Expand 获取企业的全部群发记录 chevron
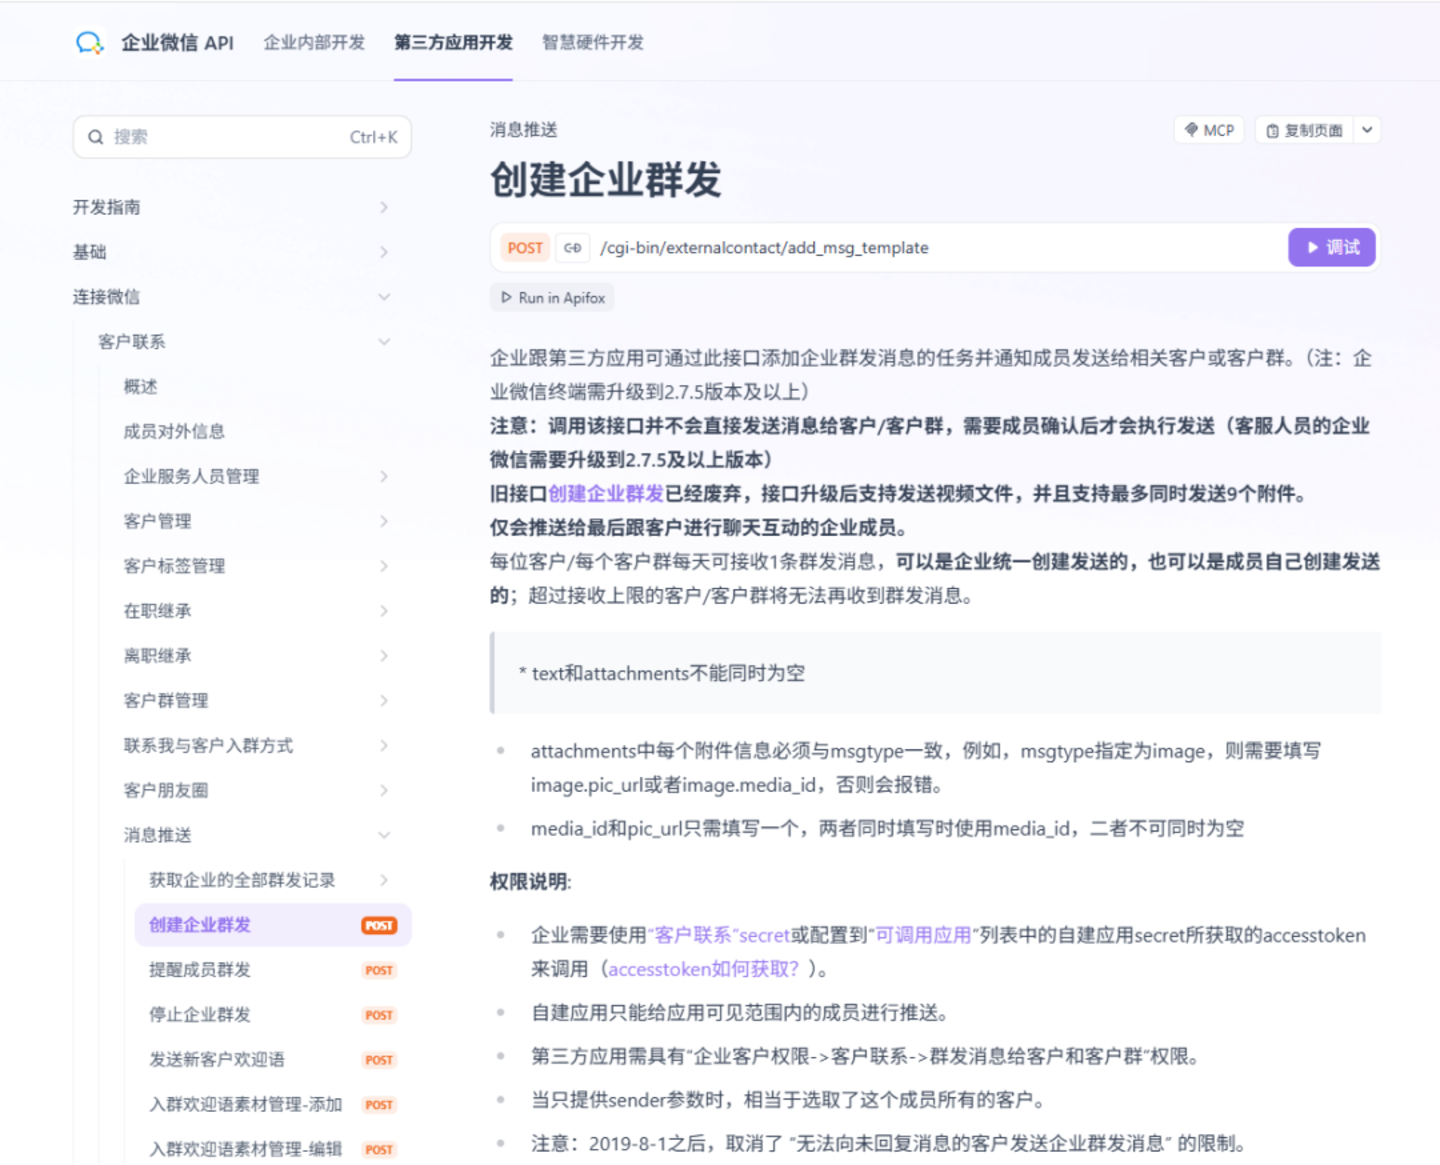The width and height of the screenshot is (1440, 1165). (384, 880)
